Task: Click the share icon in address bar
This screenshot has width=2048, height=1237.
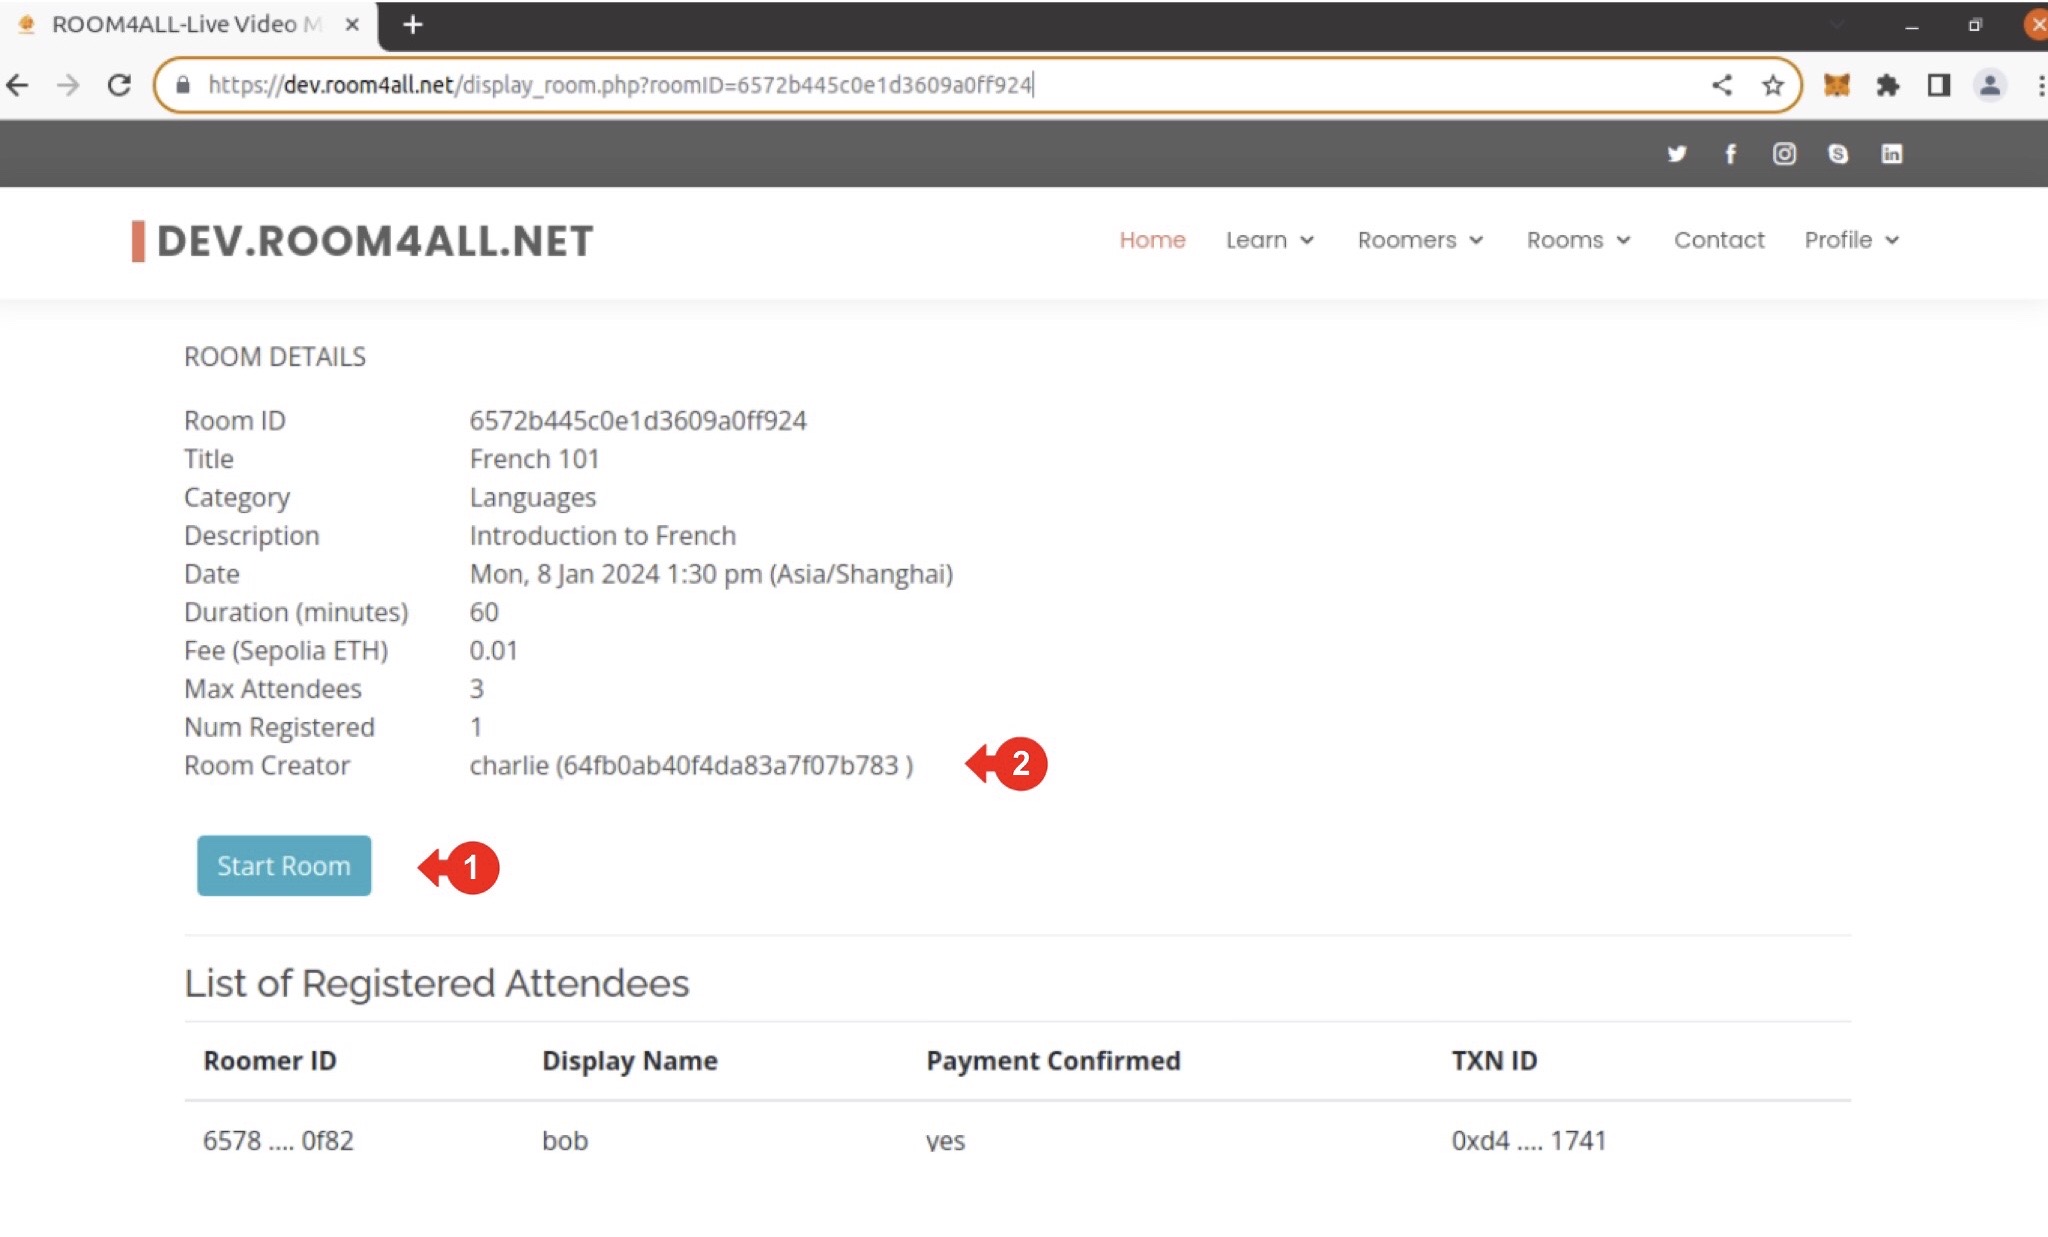Action: click(x=1721, y=85)
